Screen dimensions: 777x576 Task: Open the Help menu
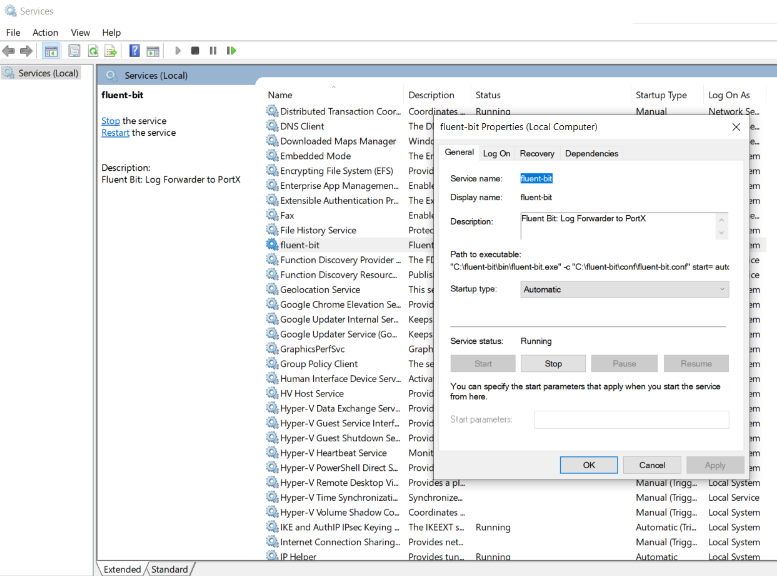point(111,33)
